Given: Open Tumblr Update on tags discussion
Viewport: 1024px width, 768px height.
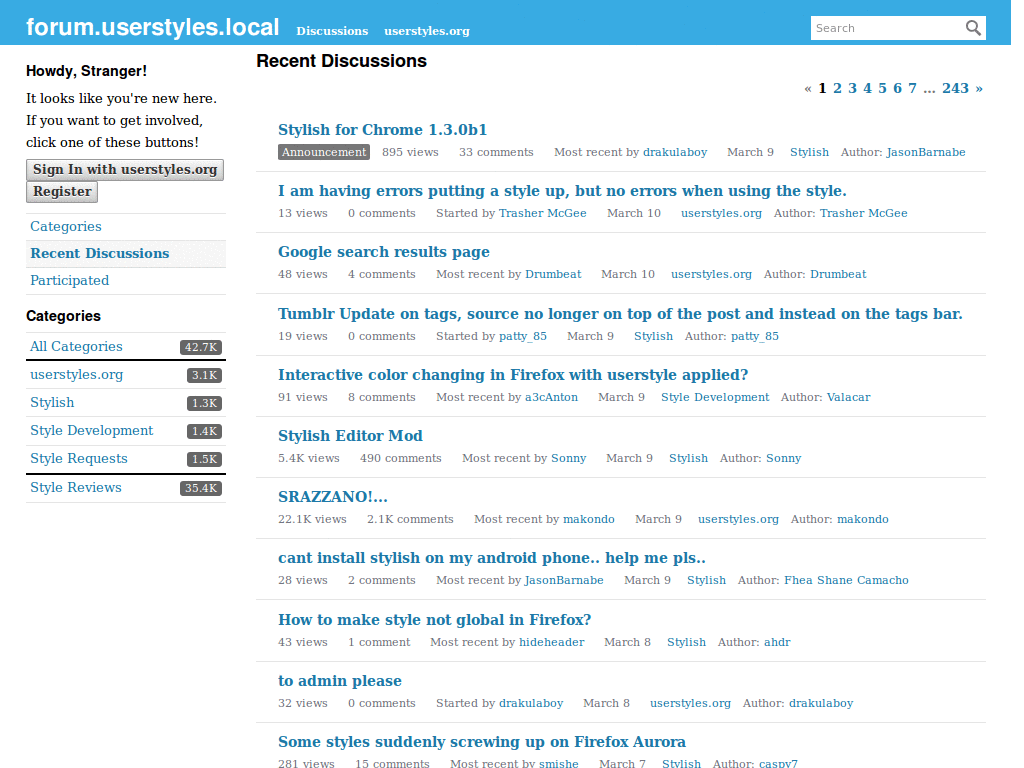Looking at the screenshot, I should (620, 314).
